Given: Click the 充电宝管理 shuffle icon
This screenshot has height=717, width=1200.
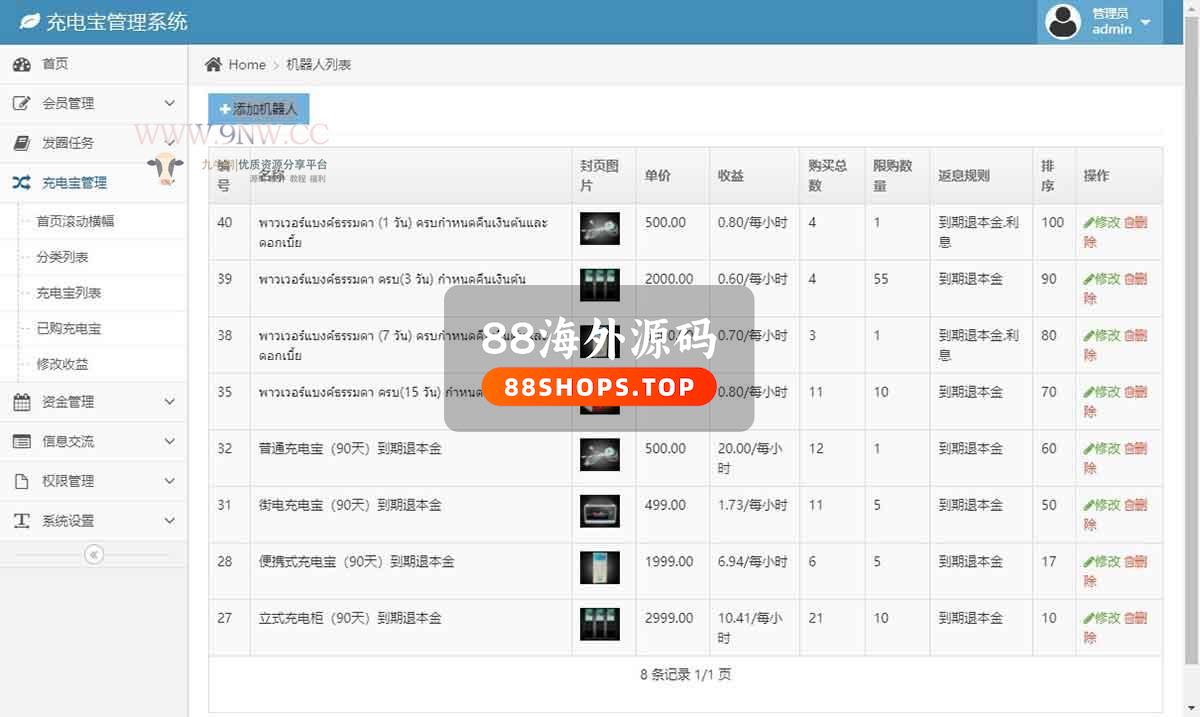Looking at the screenshot, I should (22, 183).
